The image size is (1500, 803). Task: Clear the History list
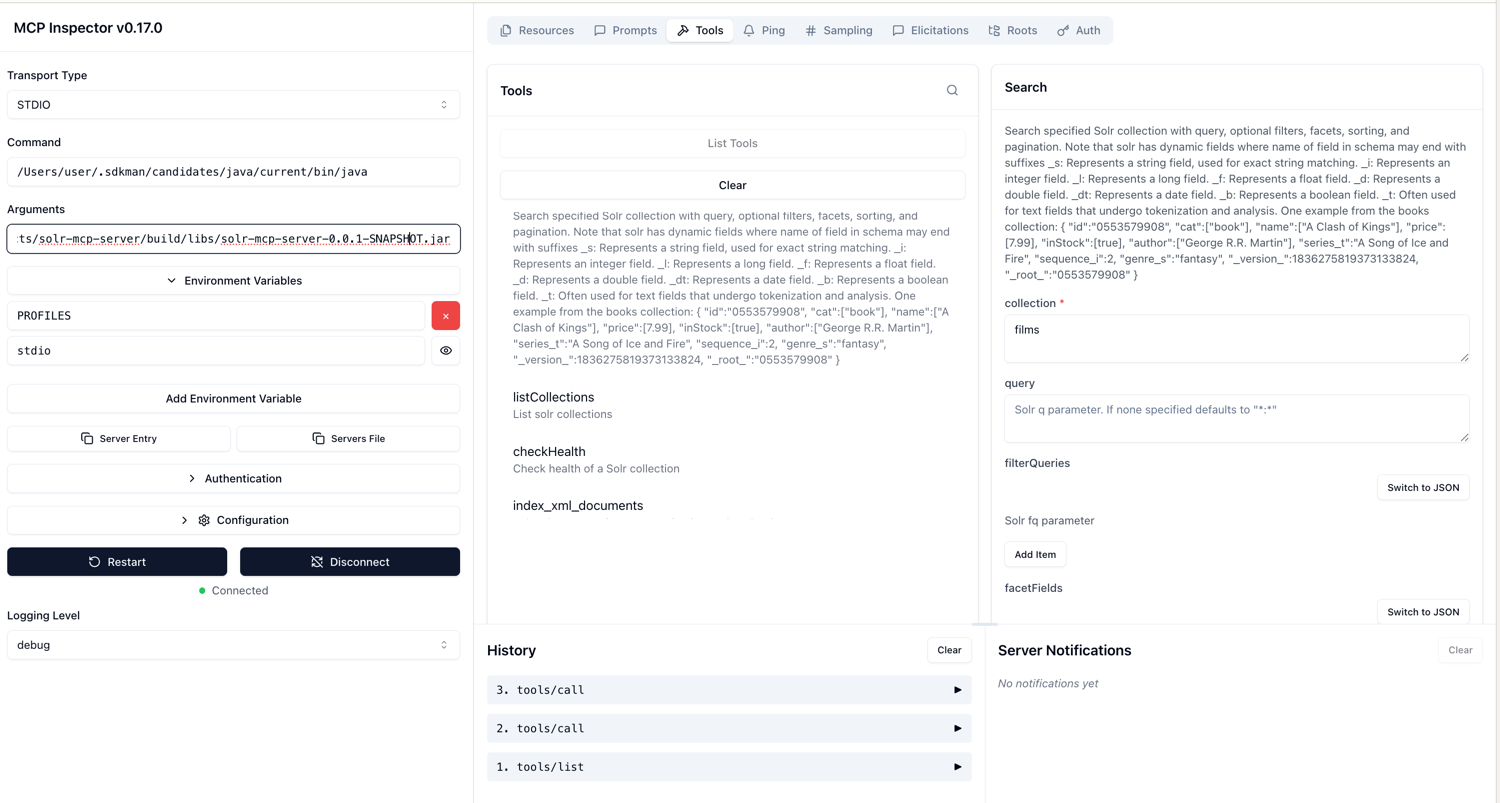tap(949, 650)
